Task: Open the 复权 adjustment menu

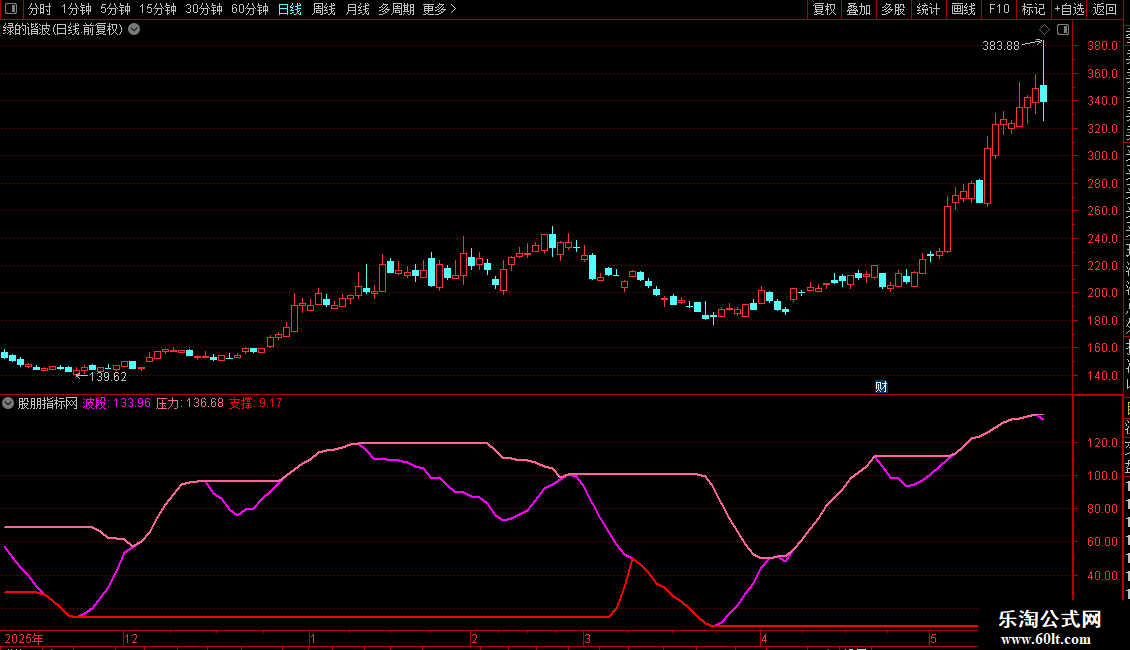Action: click(x=824, y=9)
